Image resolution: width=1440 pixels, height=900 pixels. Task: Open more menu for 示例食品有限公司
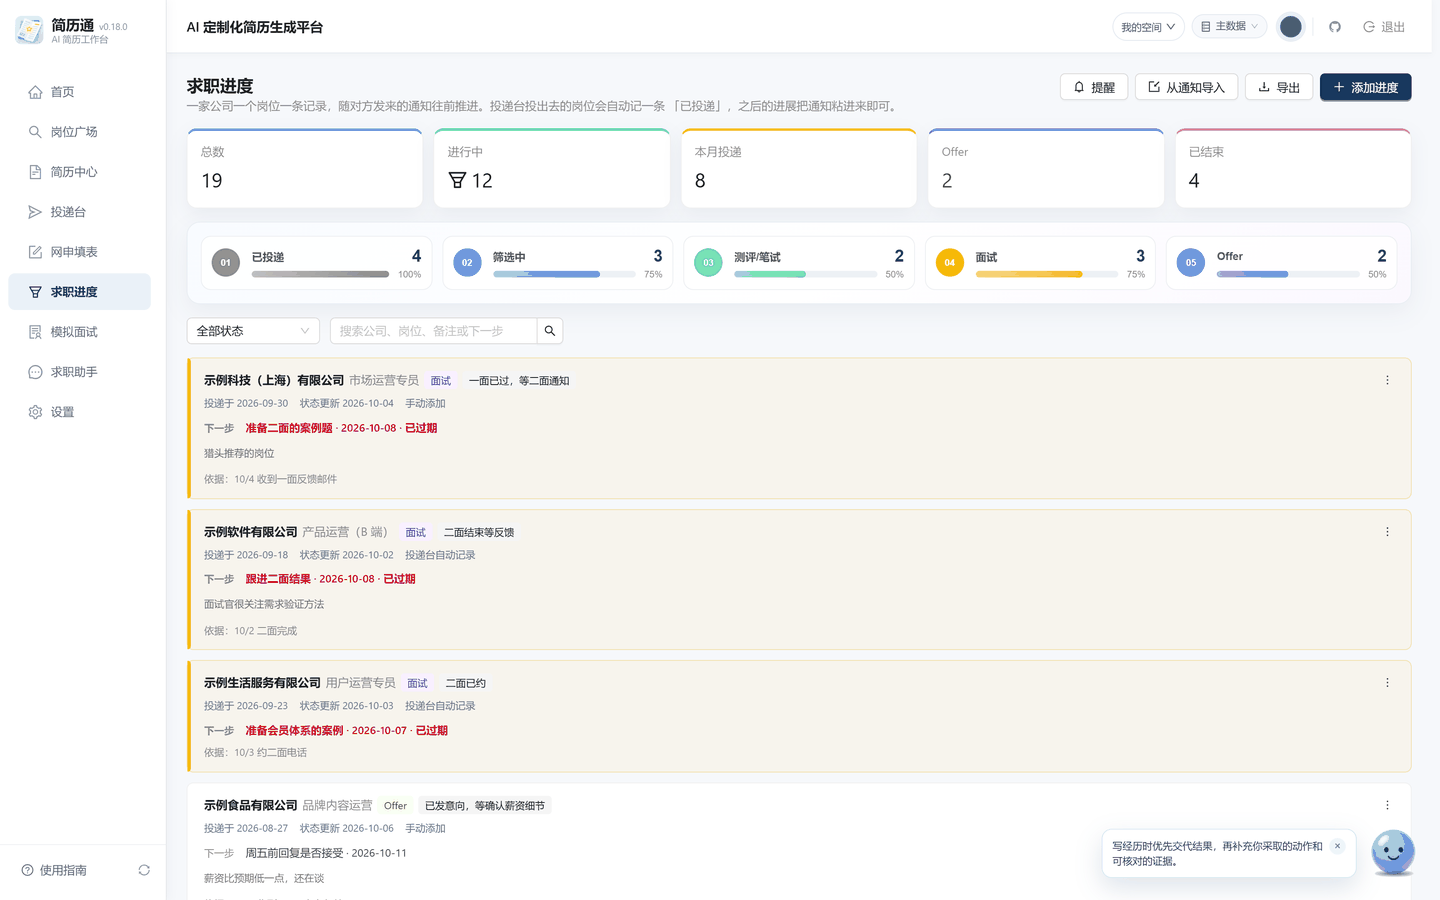1387,805
